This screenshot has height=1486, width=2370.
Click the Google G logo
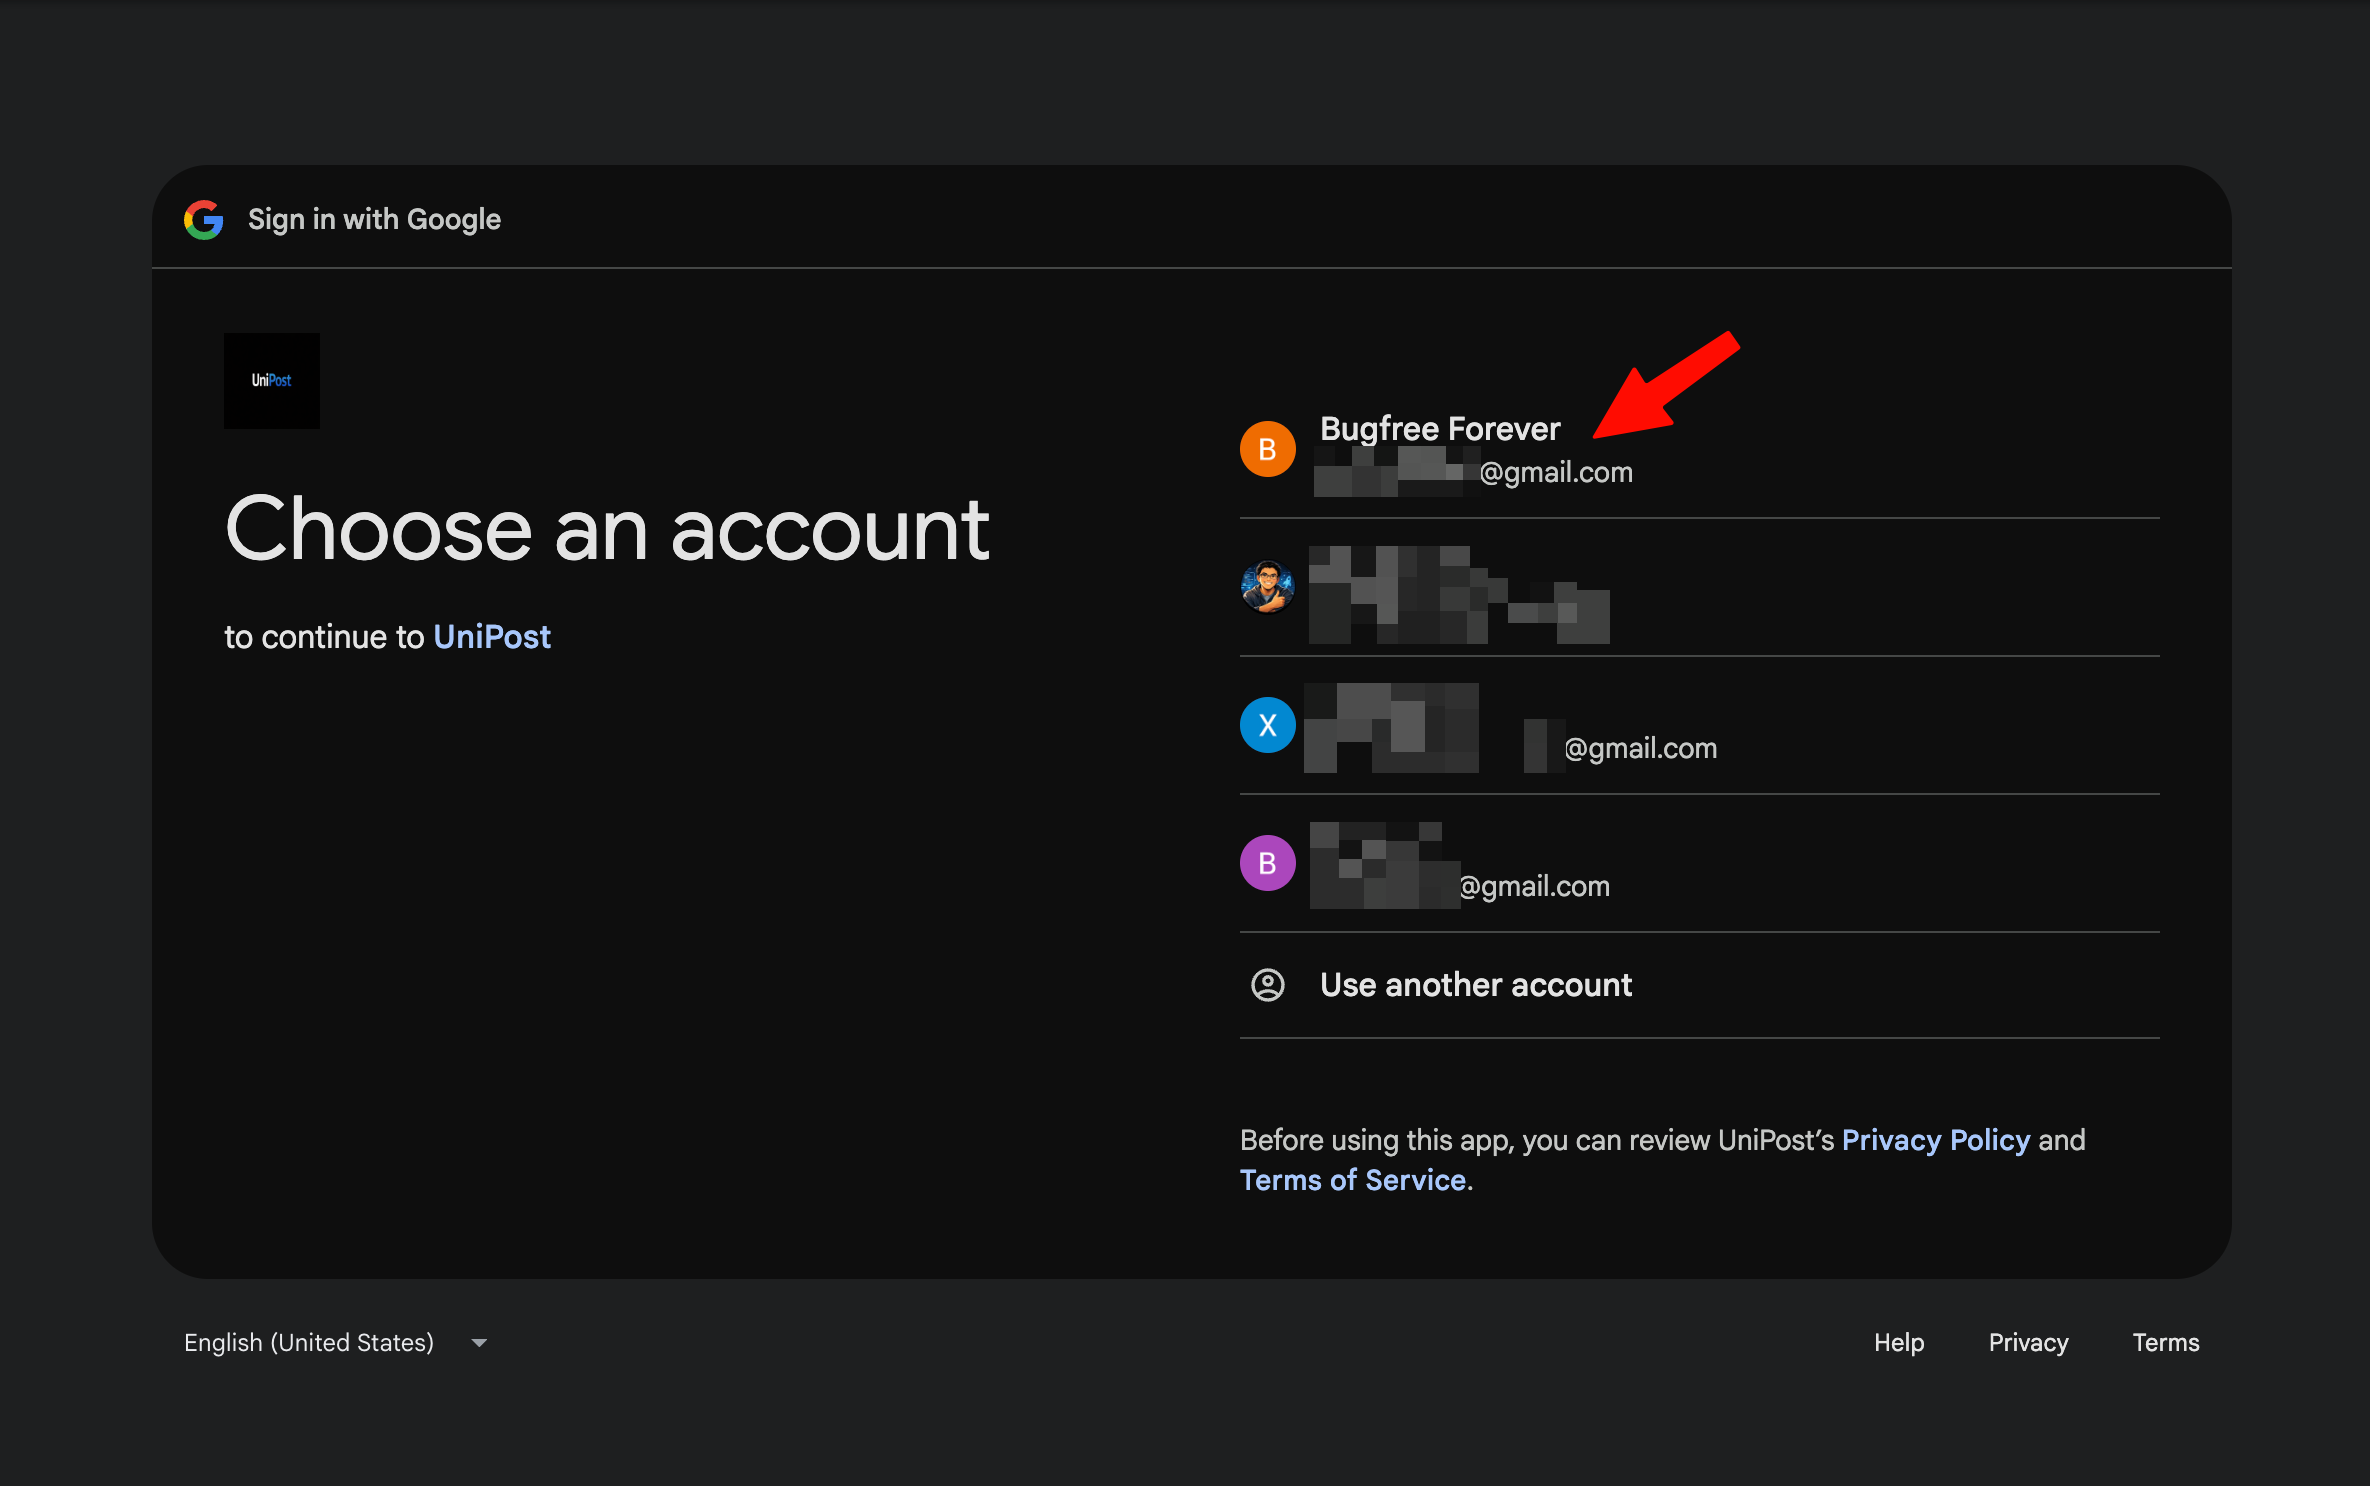coord(204,220)
